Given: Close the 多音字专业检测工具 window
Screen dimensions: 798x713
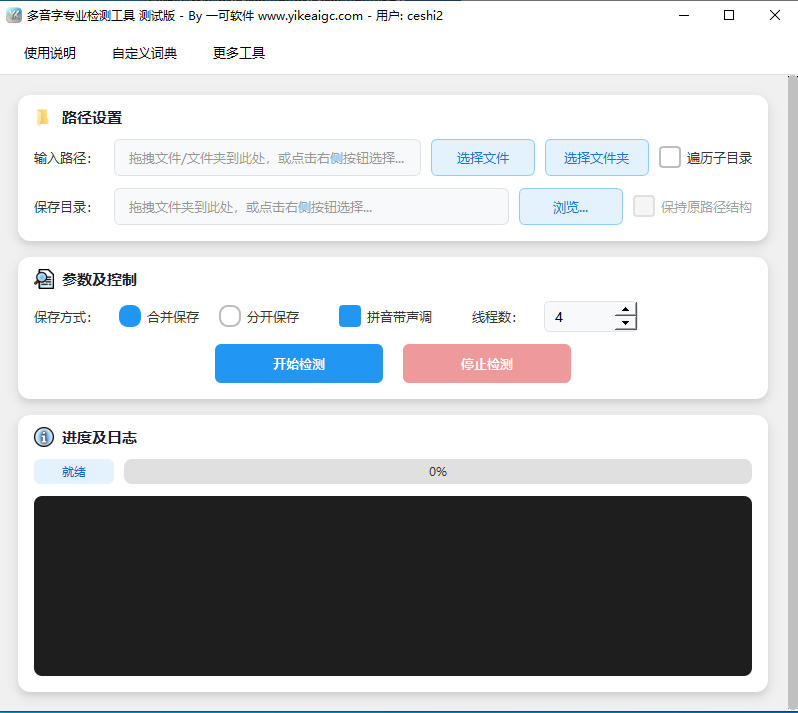Looking at the screenshot, I should (775, 15).
